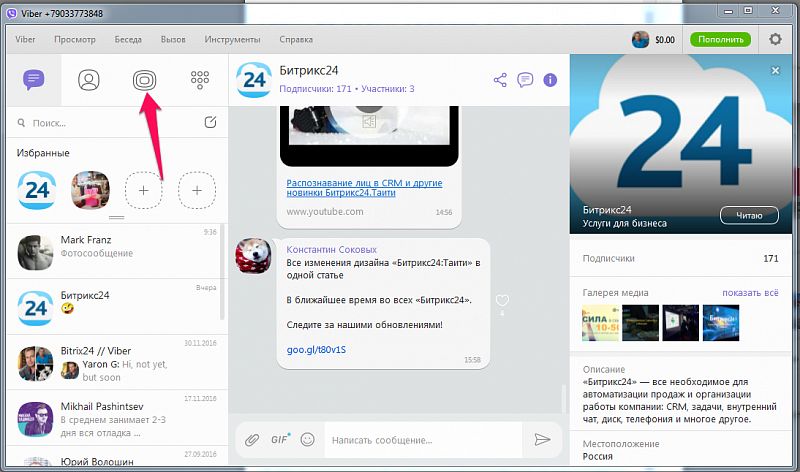Toggle the info panel icon
Image resolution: width=800 pixels, height=472 pixels.
[x=550, y=80]
